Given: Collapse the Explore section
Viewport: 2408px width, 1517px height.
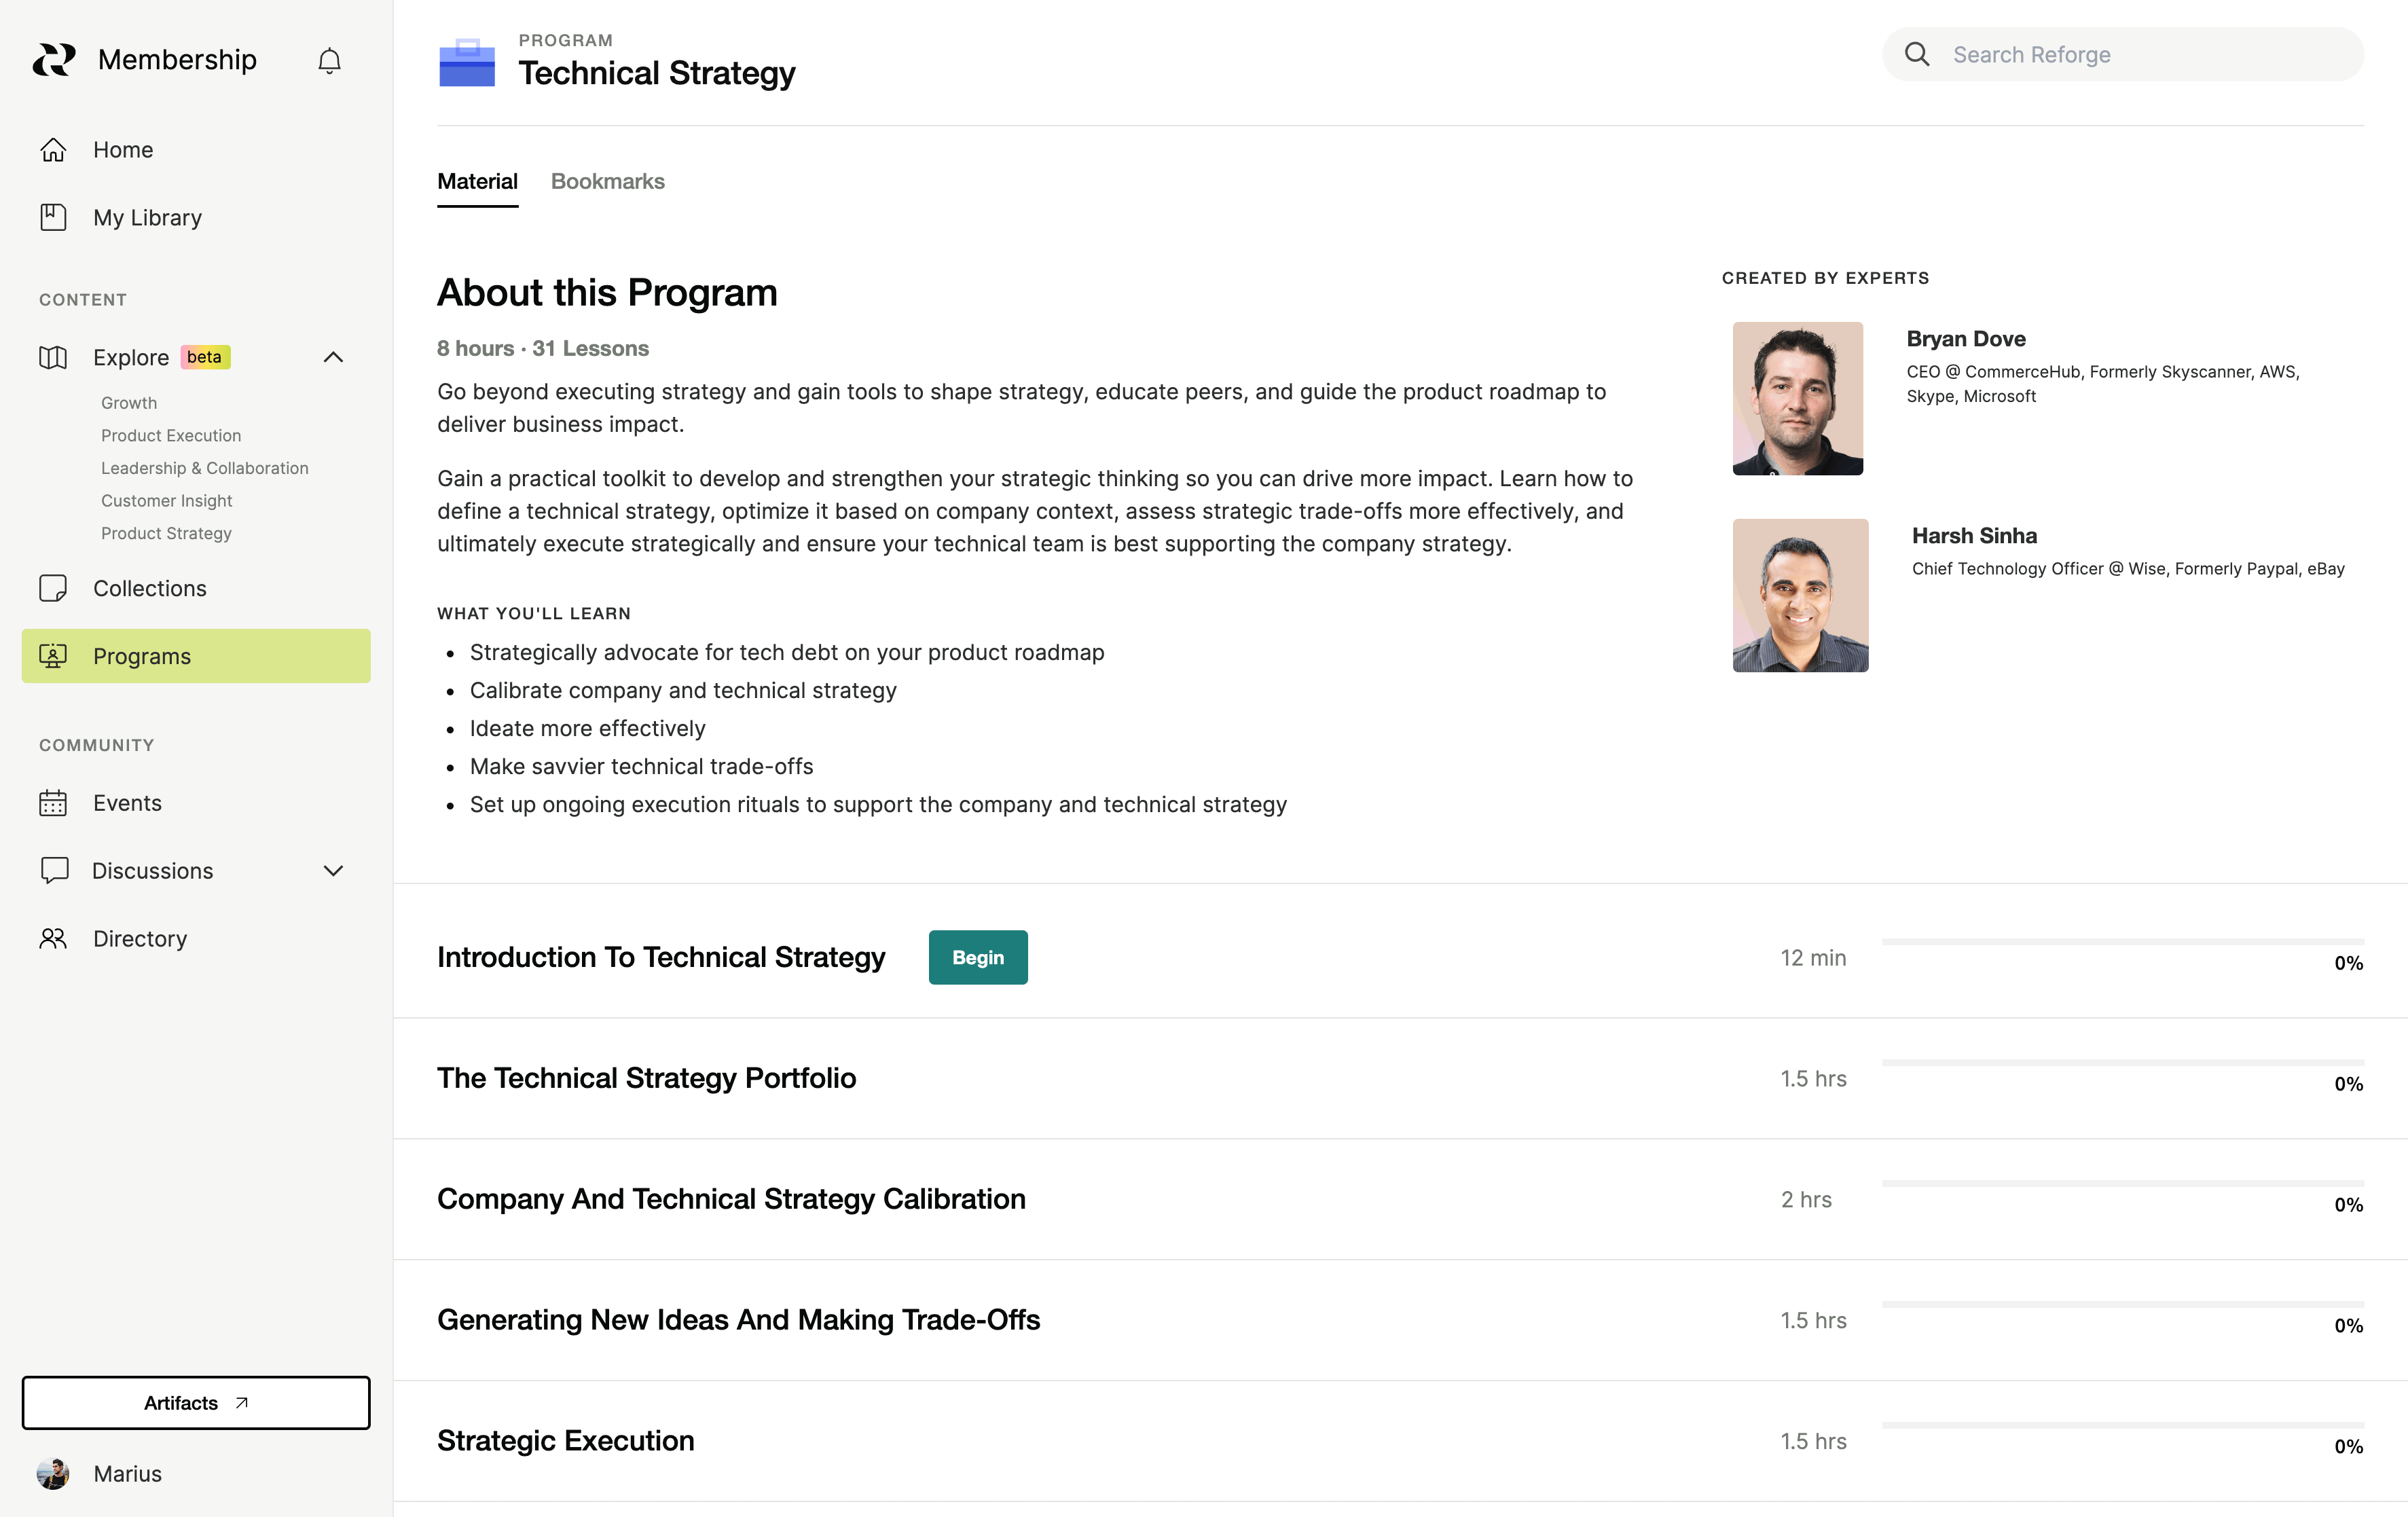Looking at the screenshot, I should point(333,357).
